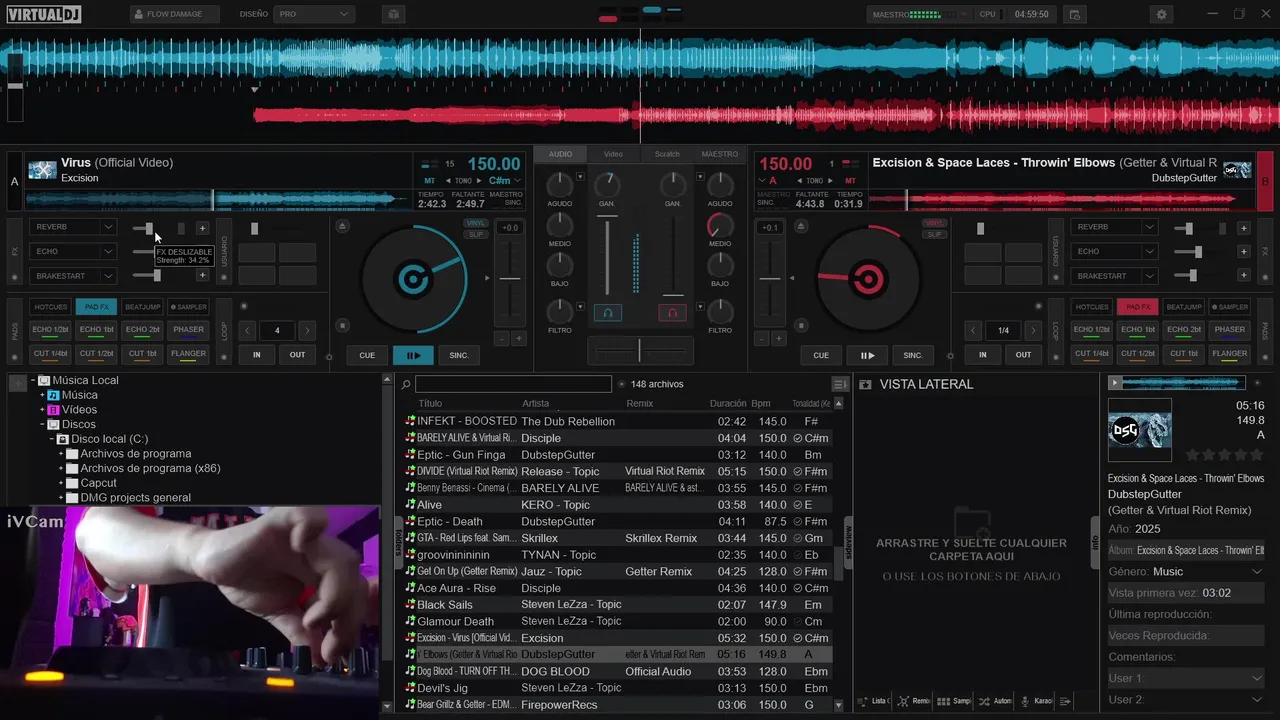Click the crossfader slider

click(x=640, y=350)
